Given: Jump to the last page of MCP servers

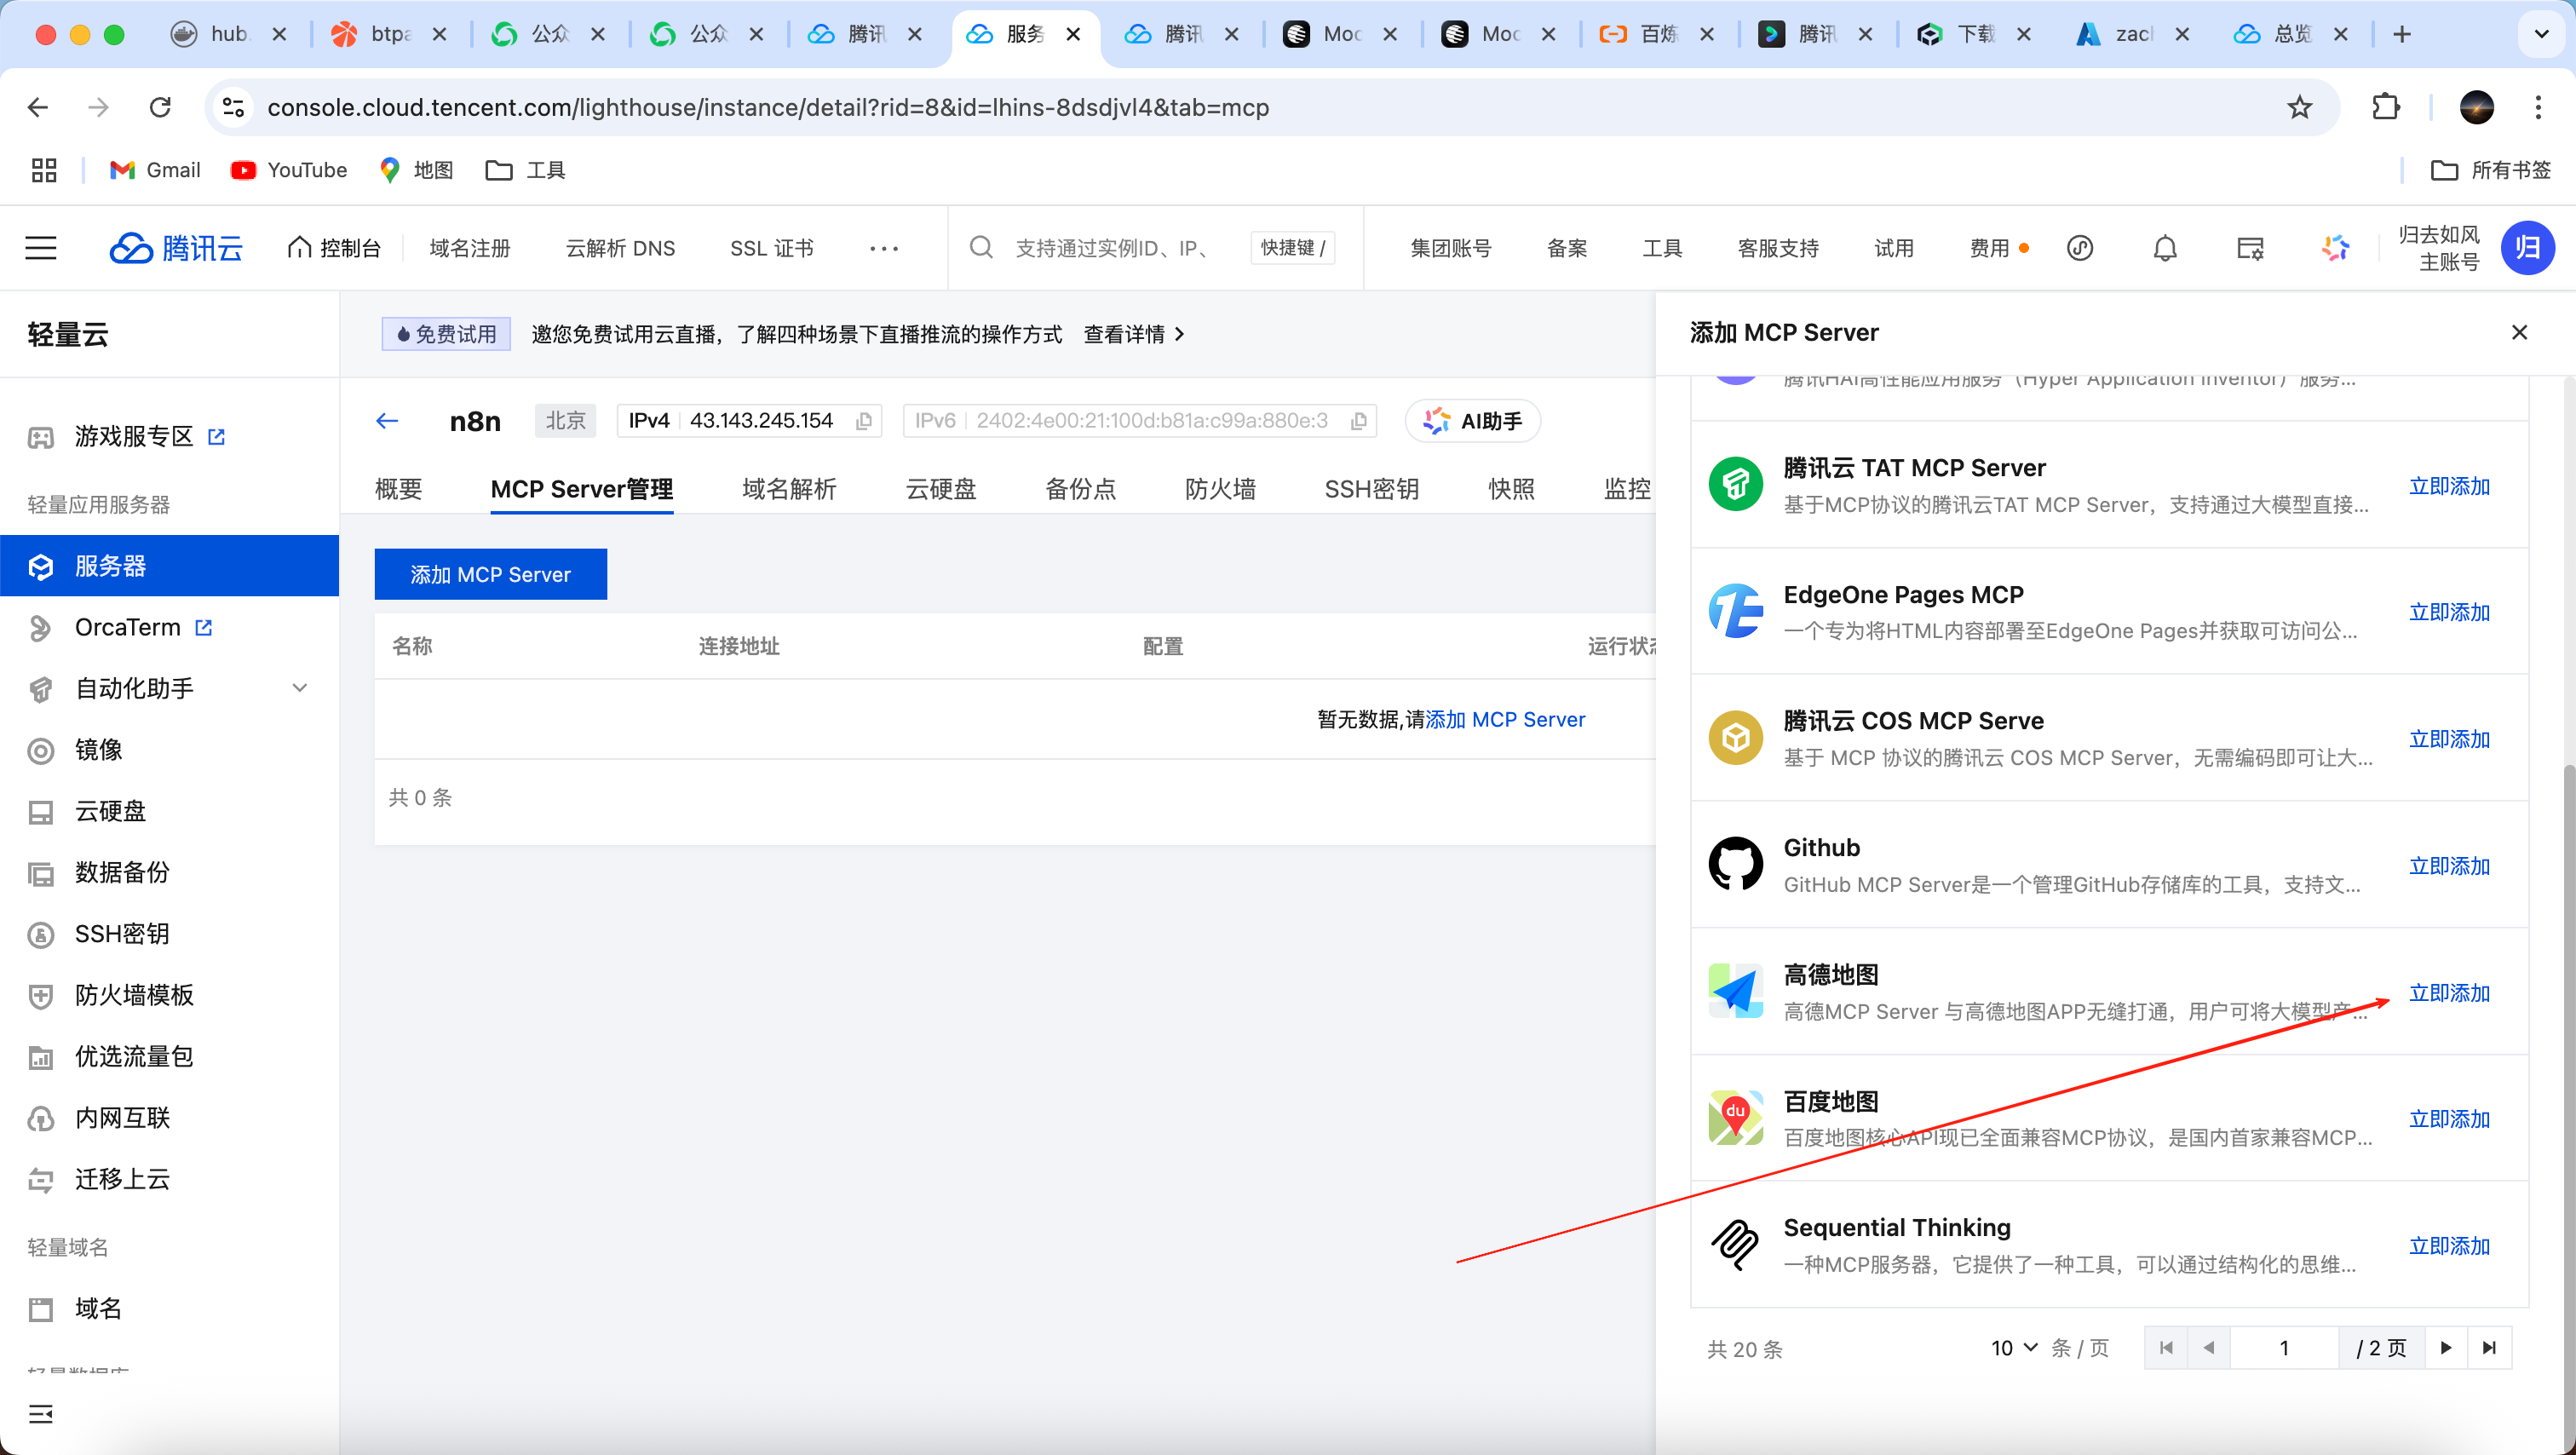Looking at the screenshot, I should [x=2490, y=1348].
